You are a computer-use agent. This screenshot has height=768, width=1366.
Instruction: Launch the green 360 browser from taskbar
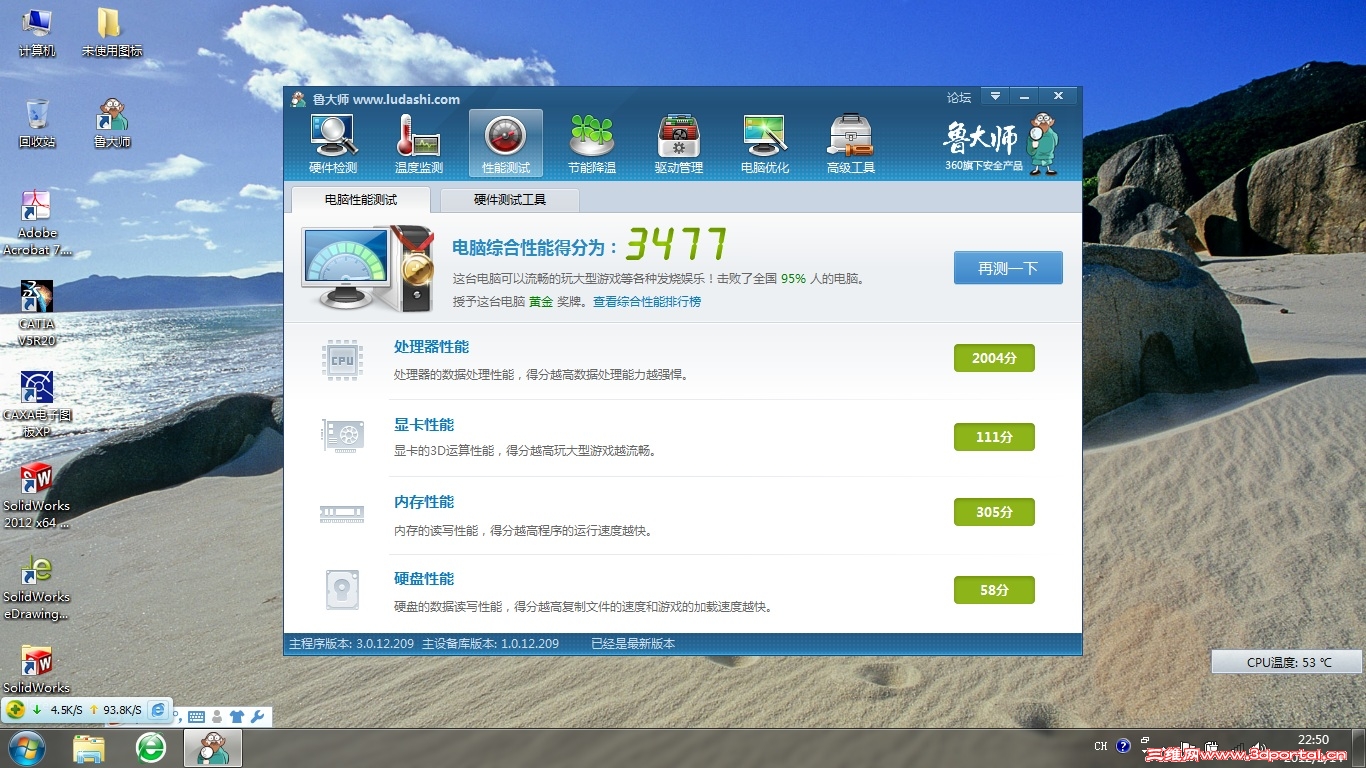click(151, 747)
